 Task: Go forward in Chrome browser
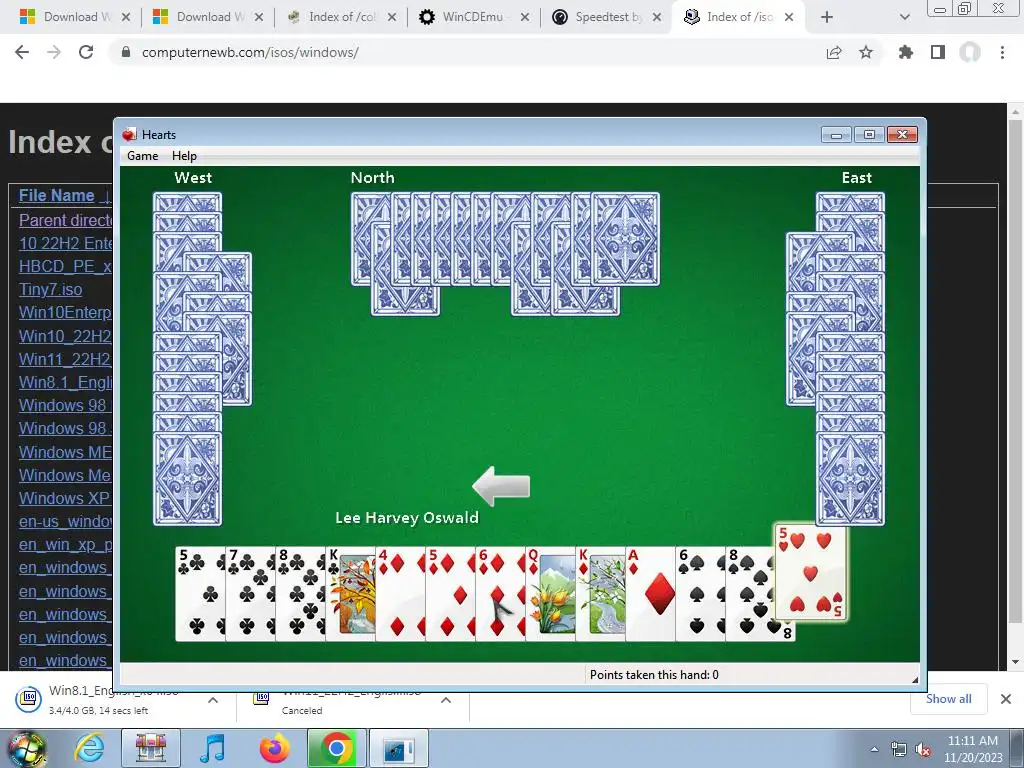54,52
